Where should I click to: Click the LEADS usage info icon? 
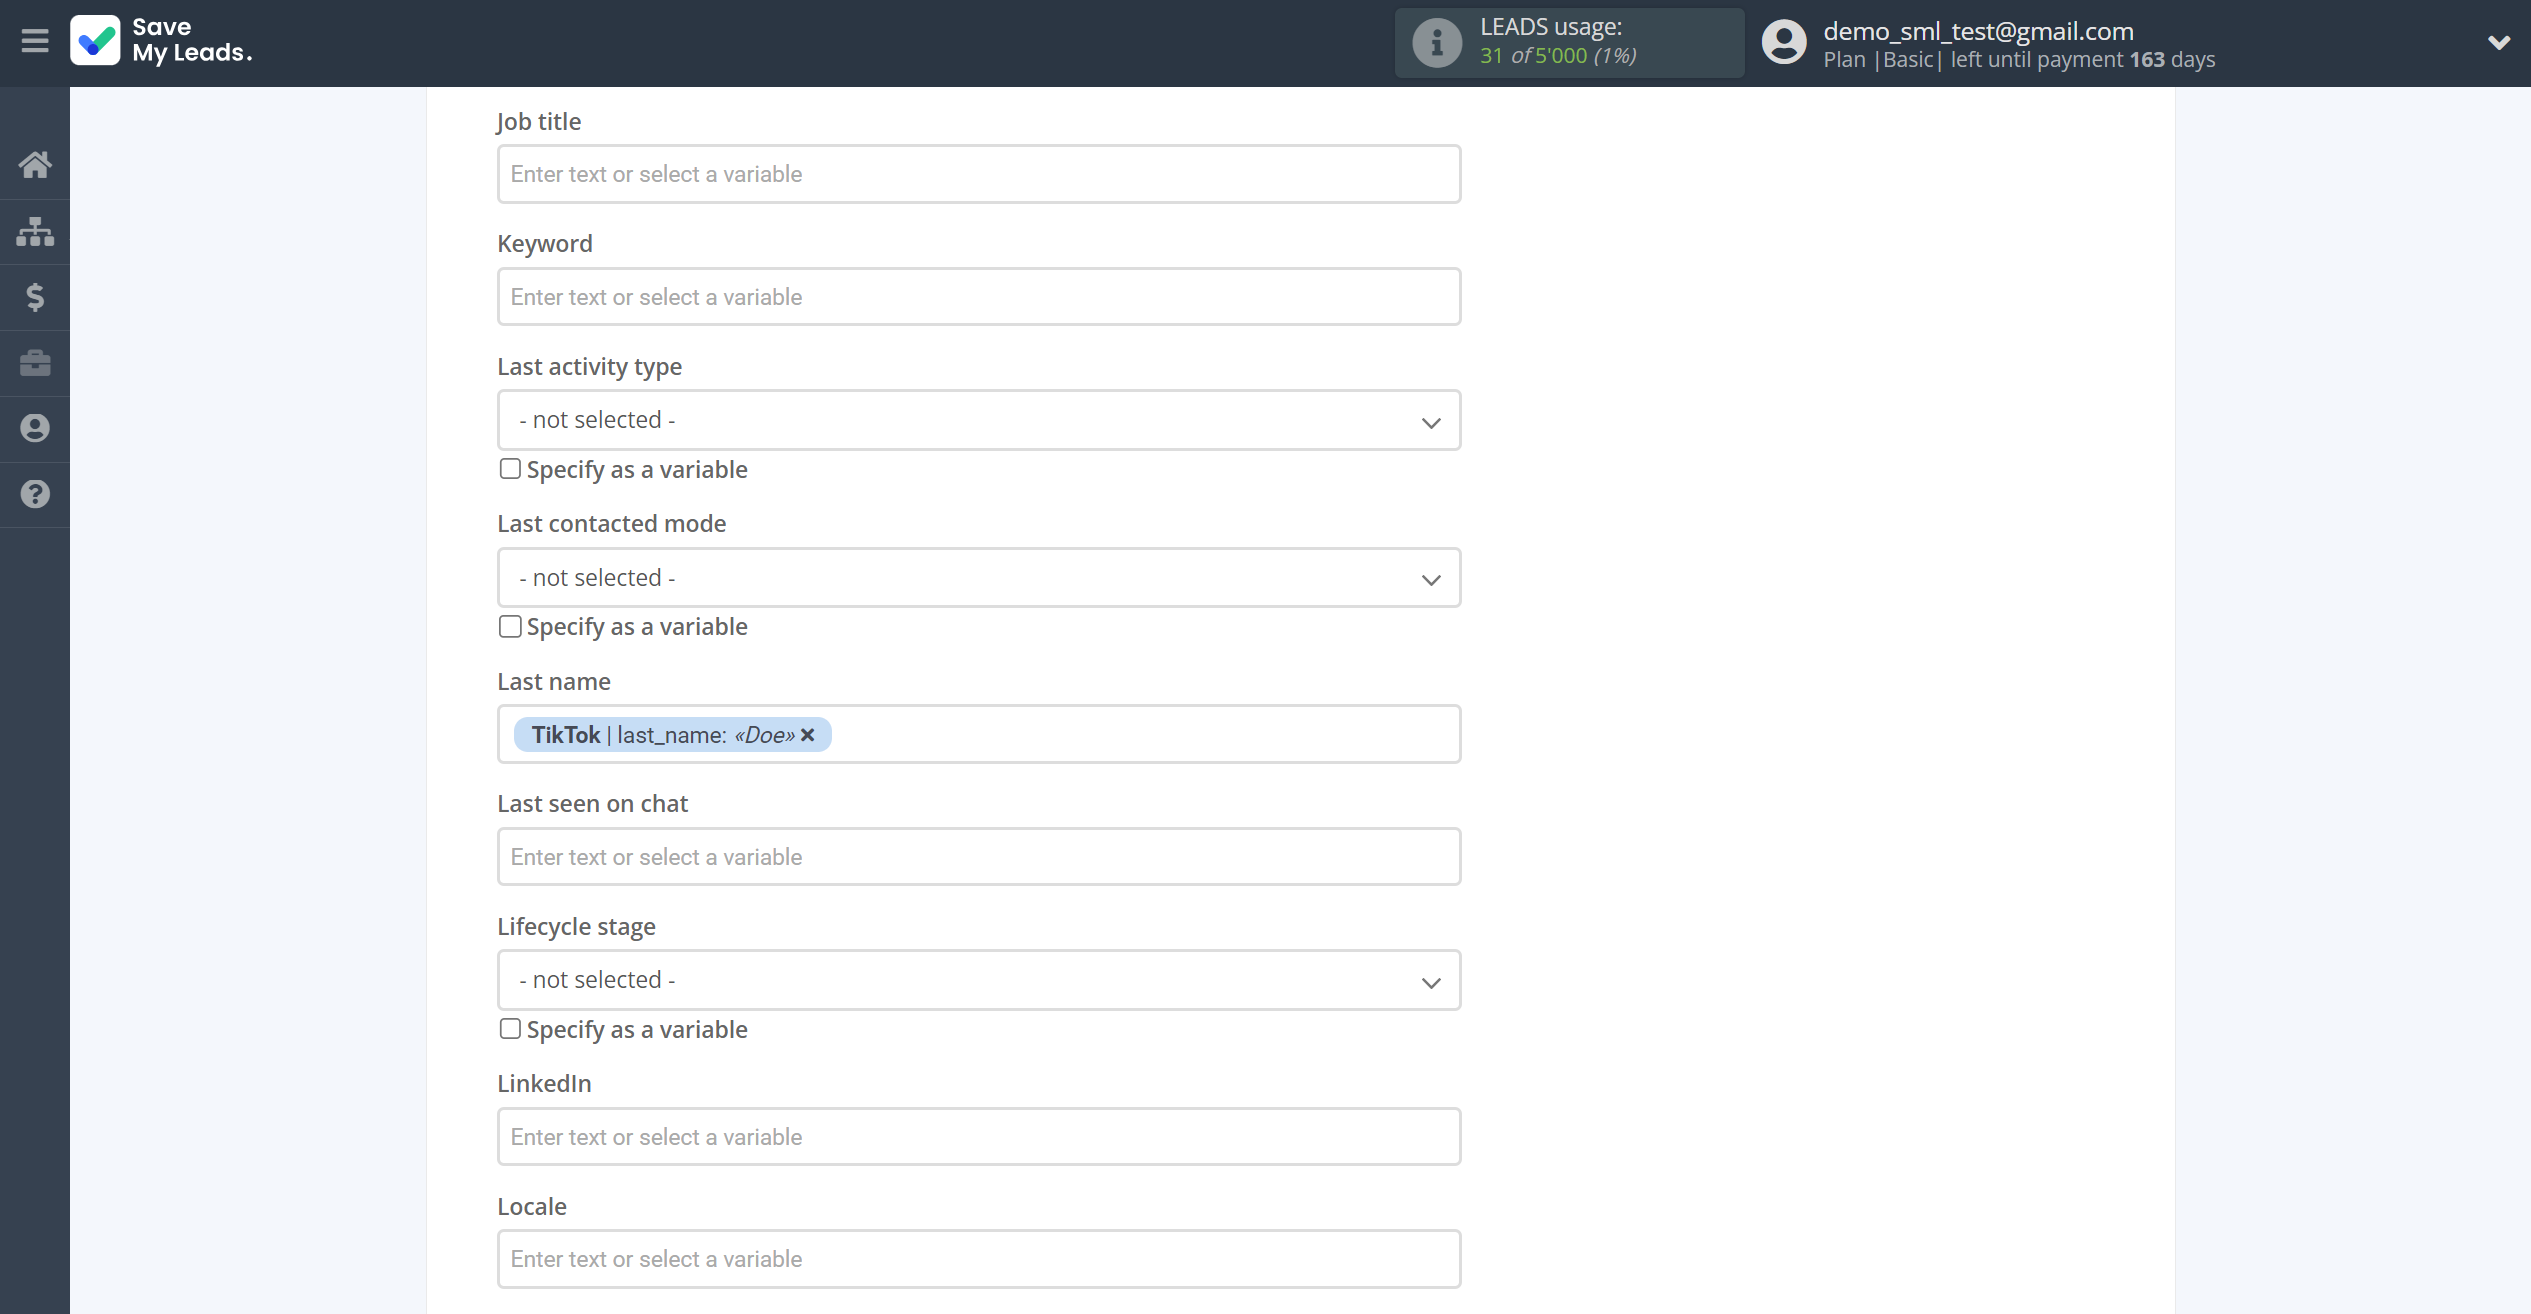coord(1437,42)
